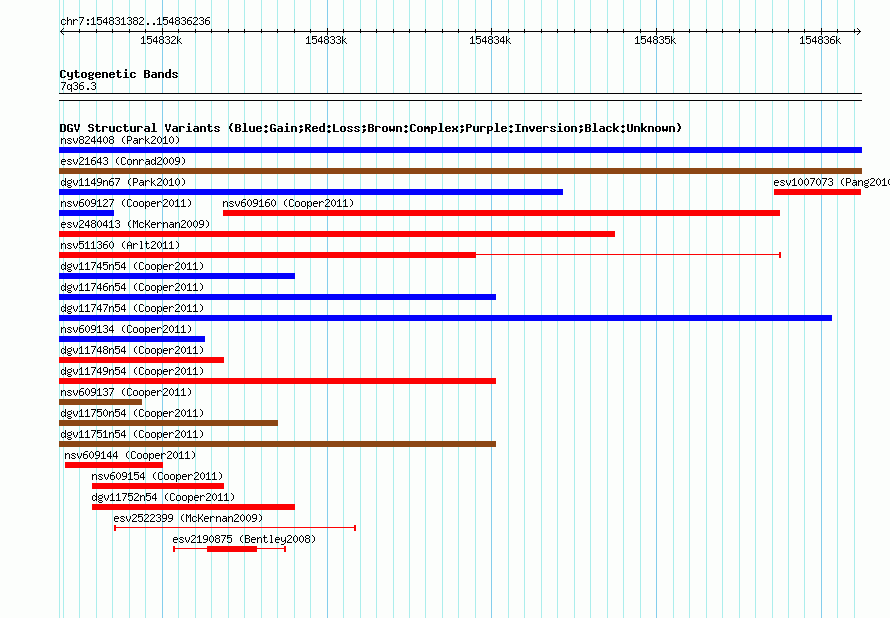Click the nsv609154 (Cooper2011) label
890x618 pixels.
coord(157,476)
